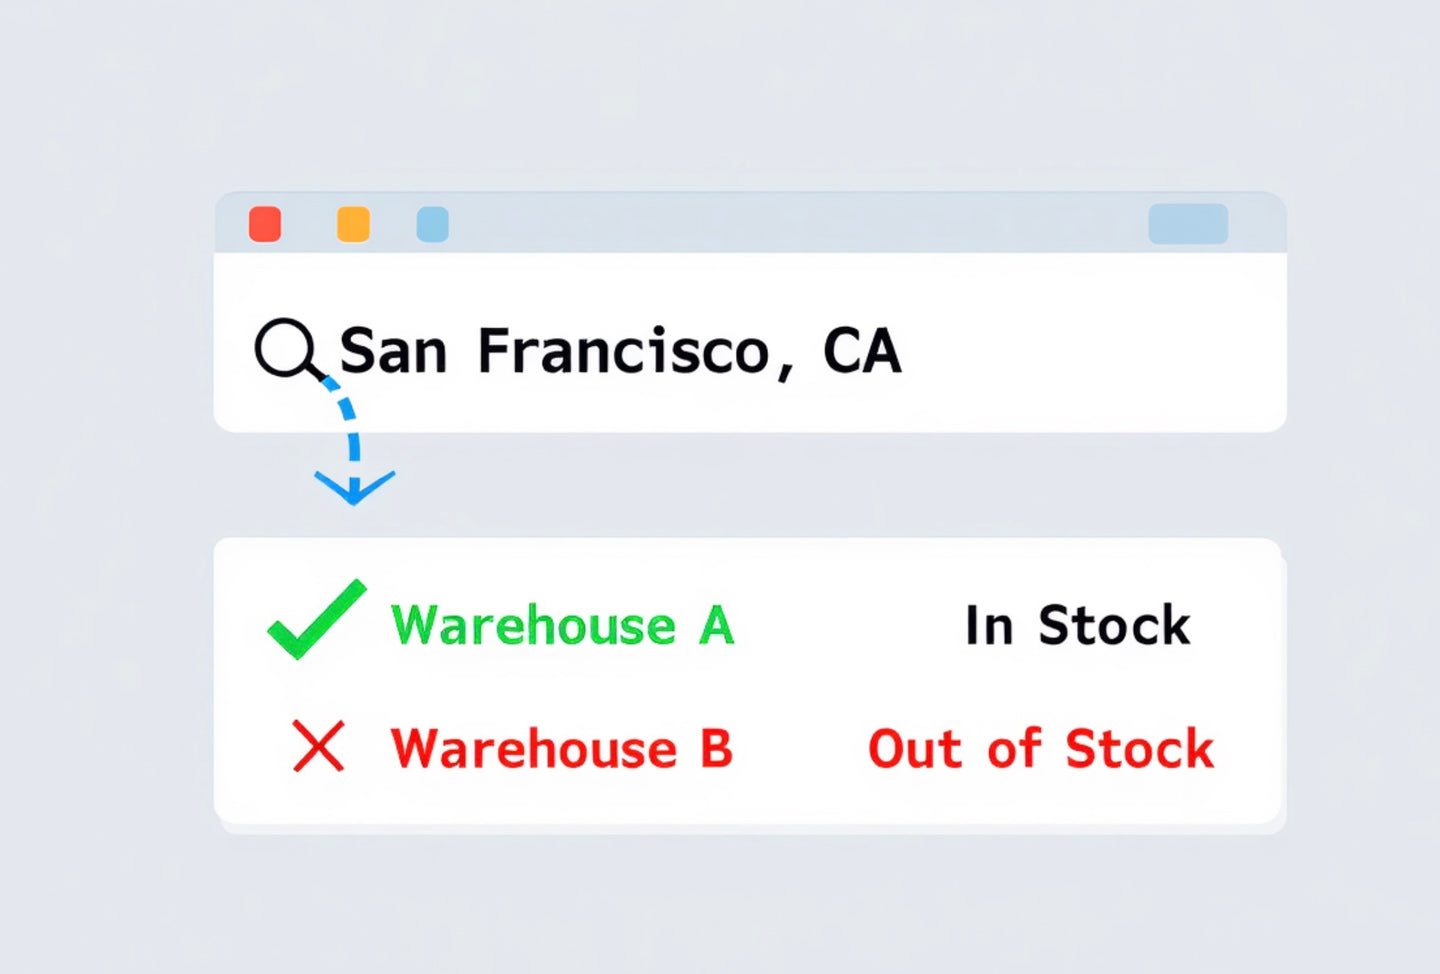The image size is (1440, 974).
Task: Click the Out of Stock status label
Action: [x=1040, y=749]
